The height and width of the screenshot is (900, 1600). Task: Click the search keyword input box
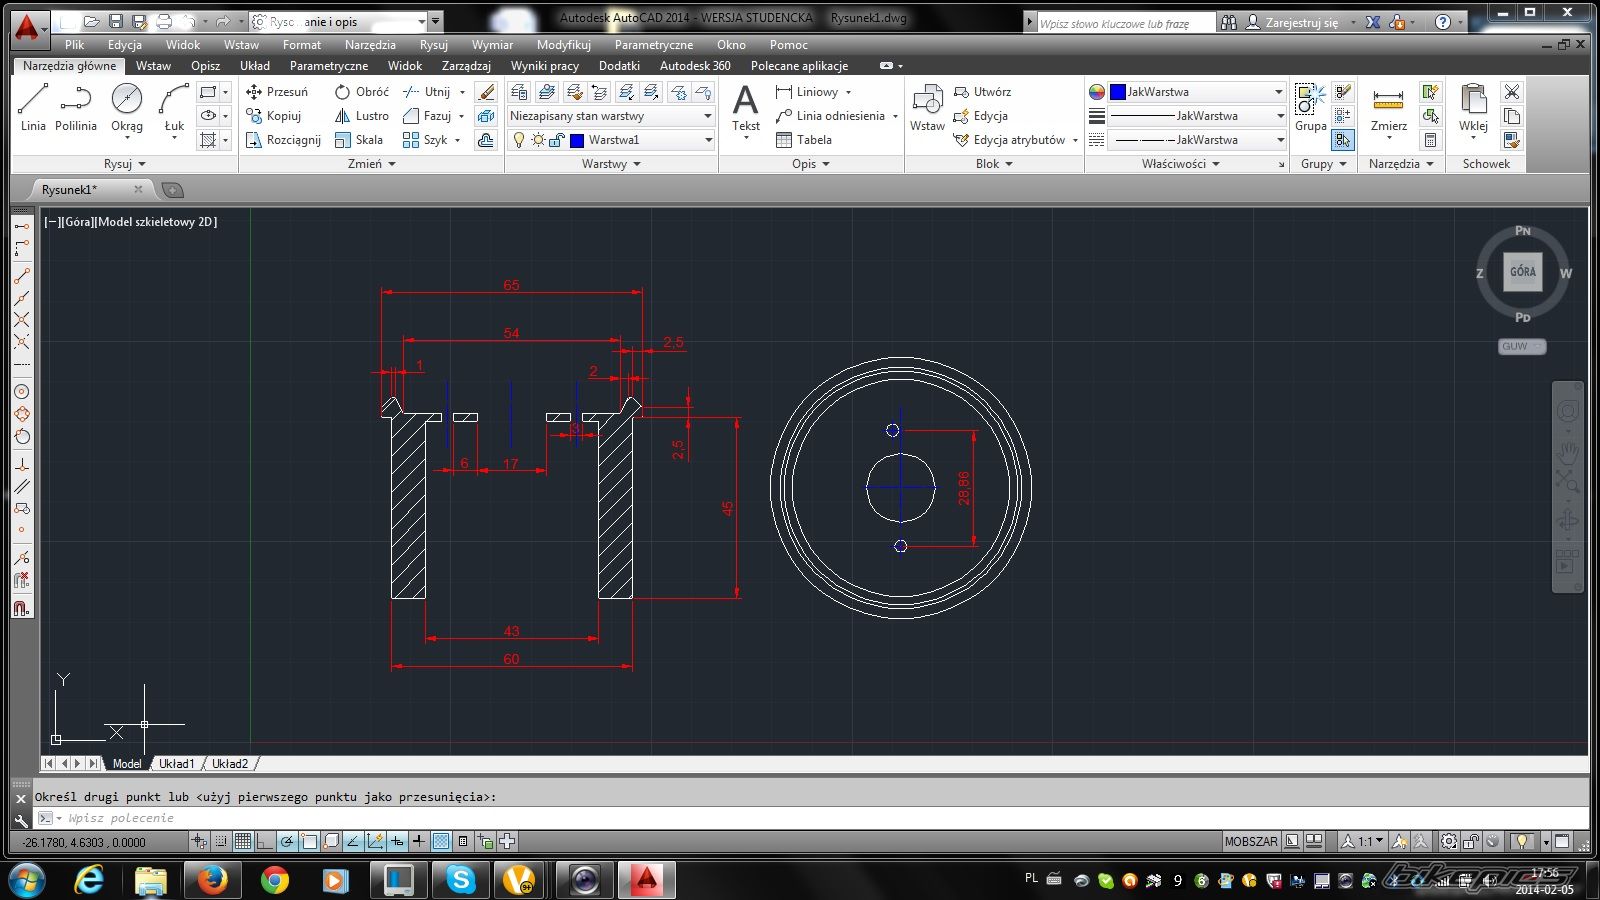tap(1126, 22)
